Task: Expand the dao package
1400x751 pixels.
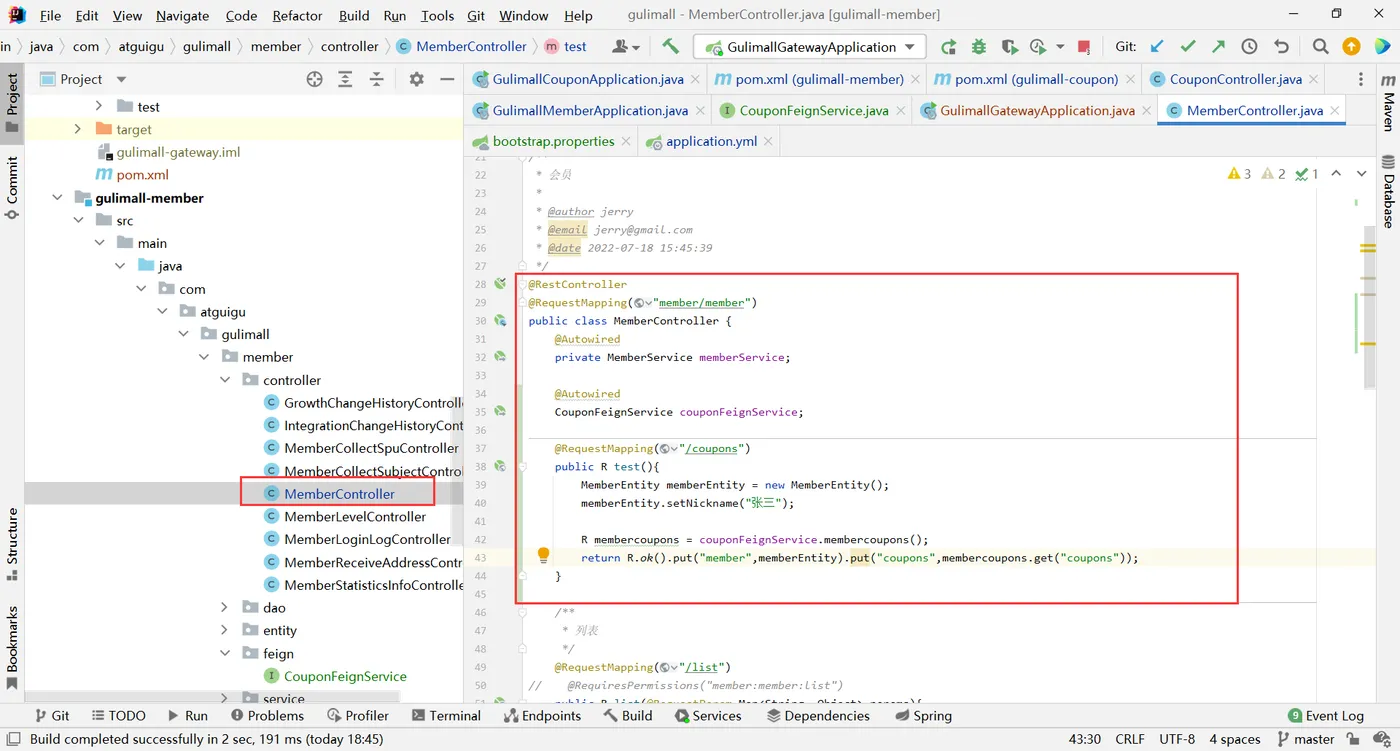Action: 225,607
